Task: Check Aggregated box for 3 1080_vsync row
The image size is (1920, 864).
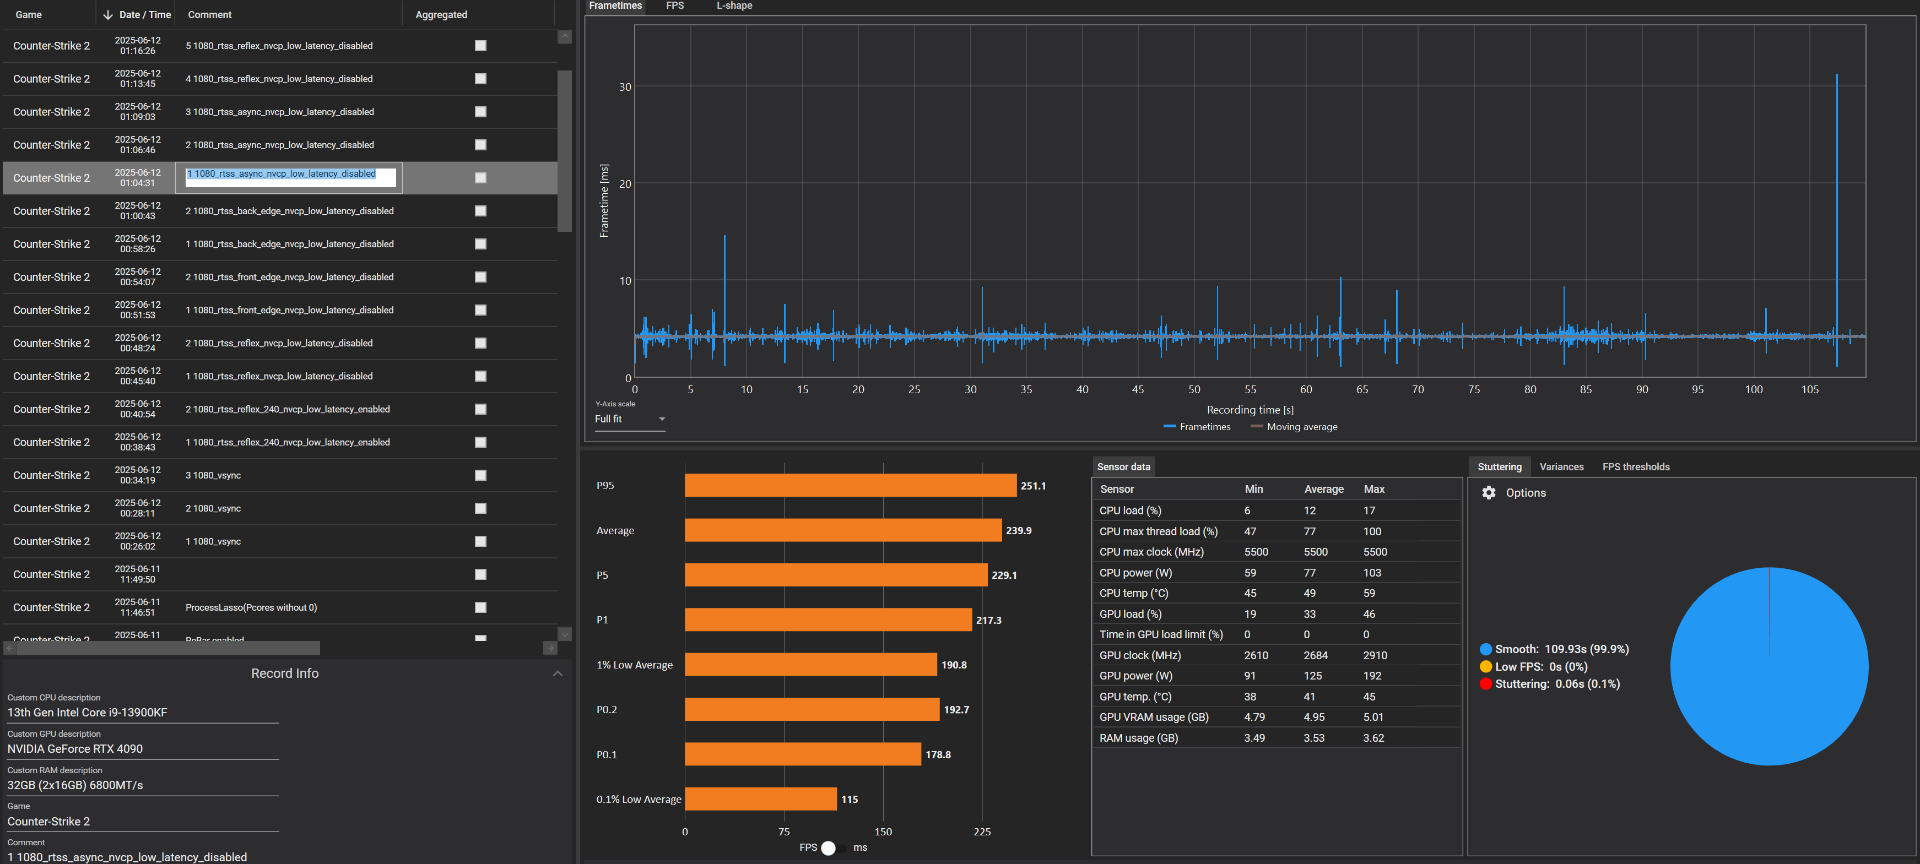Action: click(x=481, y=476)
